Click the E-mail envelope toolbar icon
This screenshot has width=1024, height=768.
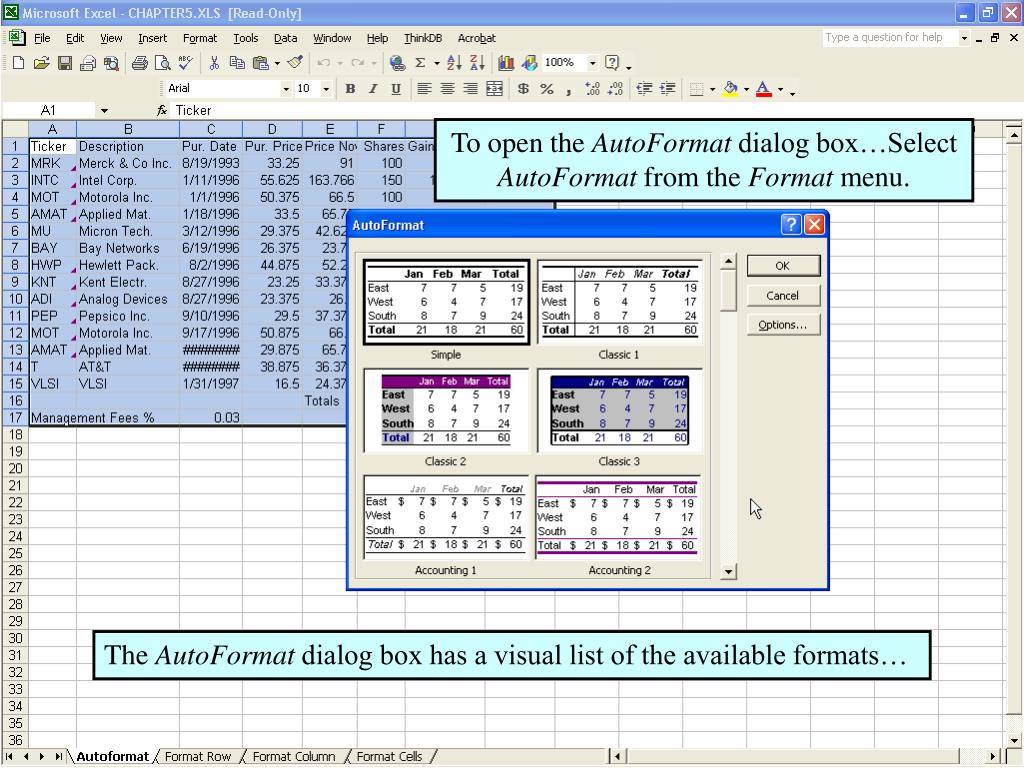(x=88, y=63)
